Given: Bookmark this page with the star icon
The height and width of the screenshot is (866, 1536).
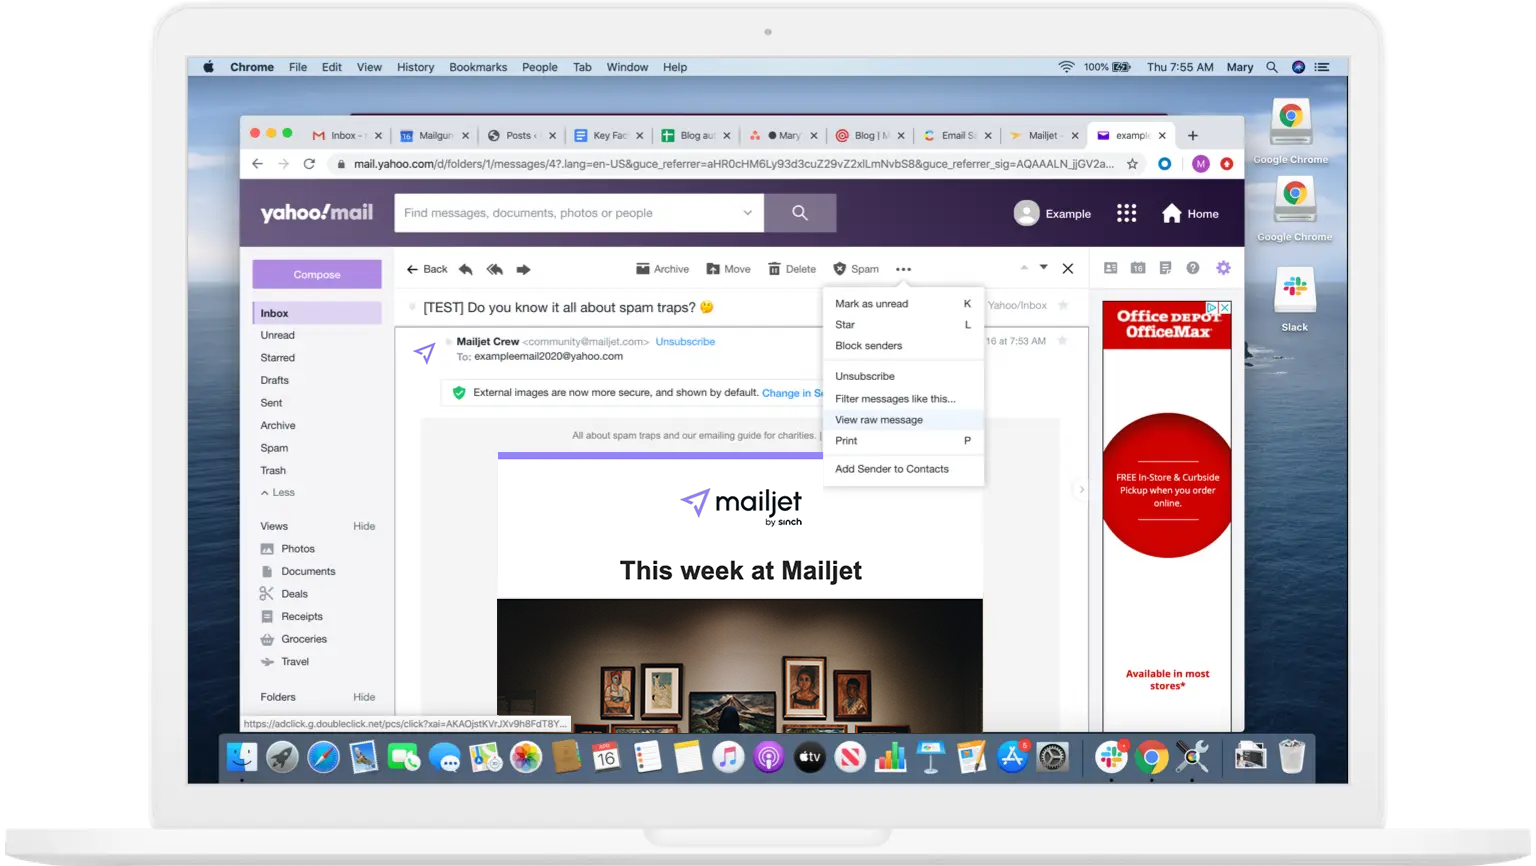Looking at the screenshot, I should [1132, 164].
